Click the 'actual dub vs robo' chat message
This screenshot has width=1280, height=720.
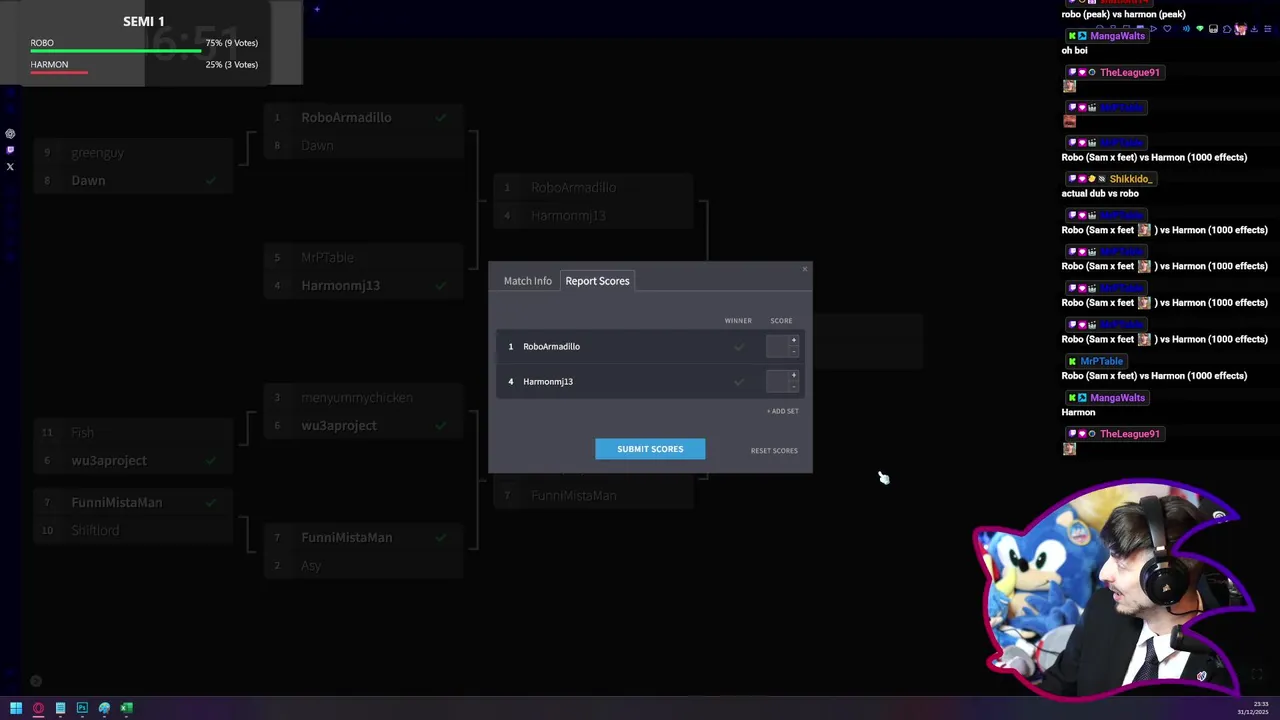click(x=1100, y=194)
